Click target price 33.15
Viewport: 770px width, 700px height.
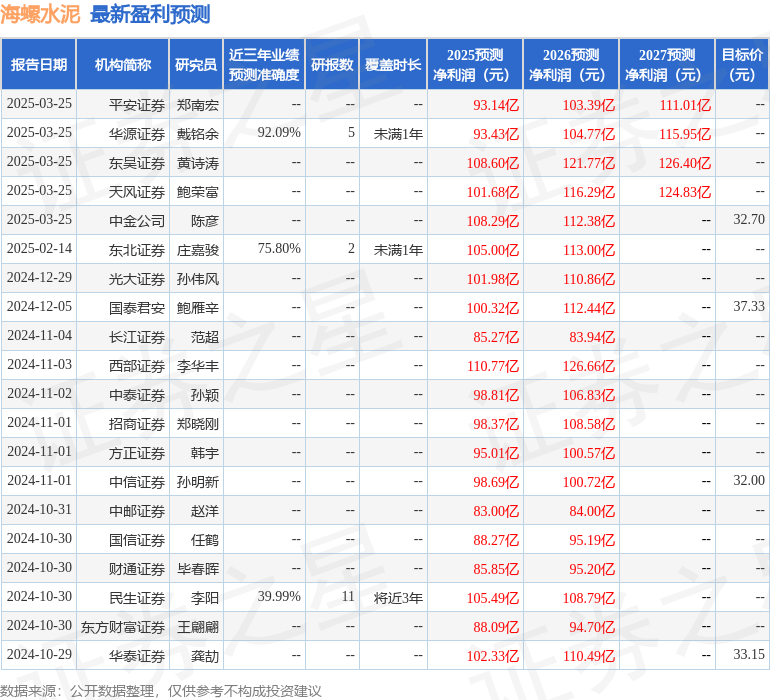(x=749, y=654)
